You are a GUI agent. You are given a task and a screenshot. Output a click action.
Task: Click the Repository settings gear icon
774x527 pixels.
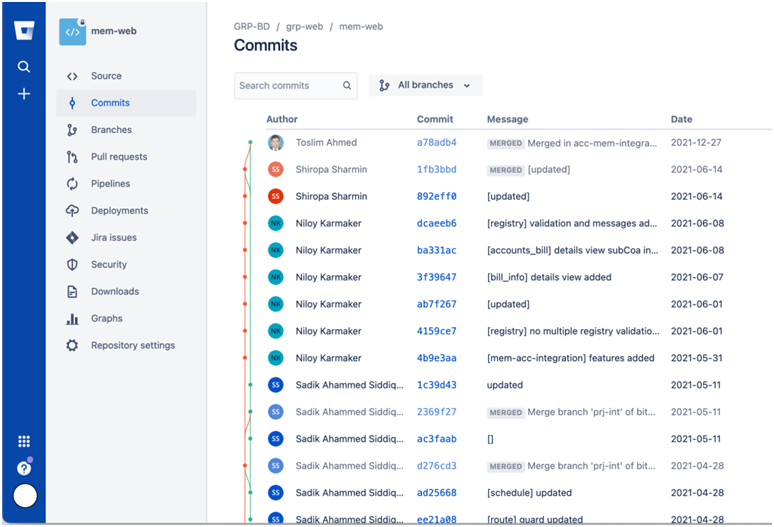point(73,345)
